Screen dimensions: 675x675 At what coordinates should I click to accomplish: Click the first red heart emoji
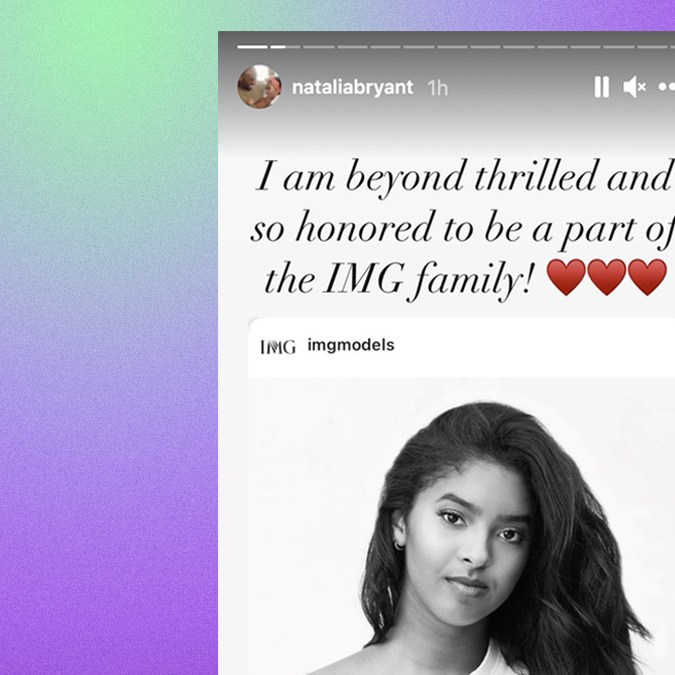[x=566, y=277]
